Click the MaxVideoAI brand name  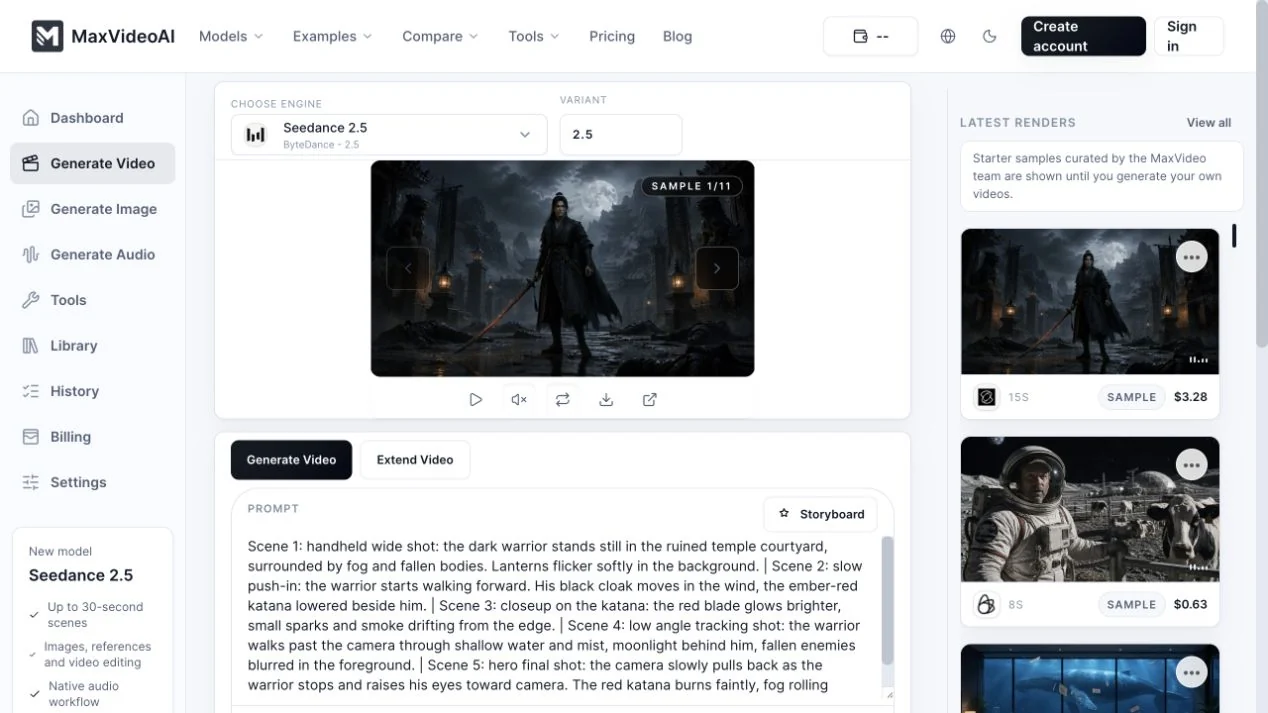point(123,37)
